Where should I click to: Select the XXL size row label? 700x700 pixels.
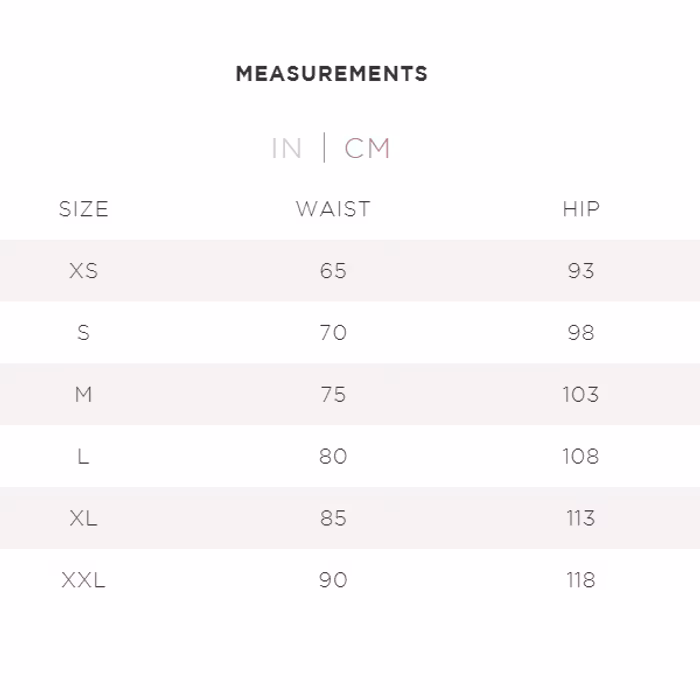coord(83,581)
